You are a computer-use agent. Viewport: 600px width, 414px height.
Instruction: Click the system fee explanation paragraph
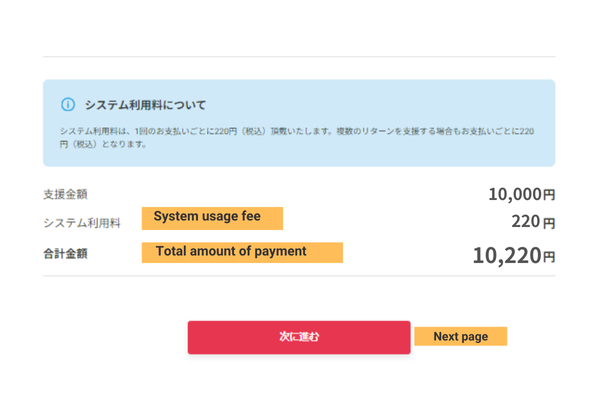pos(300,131)
